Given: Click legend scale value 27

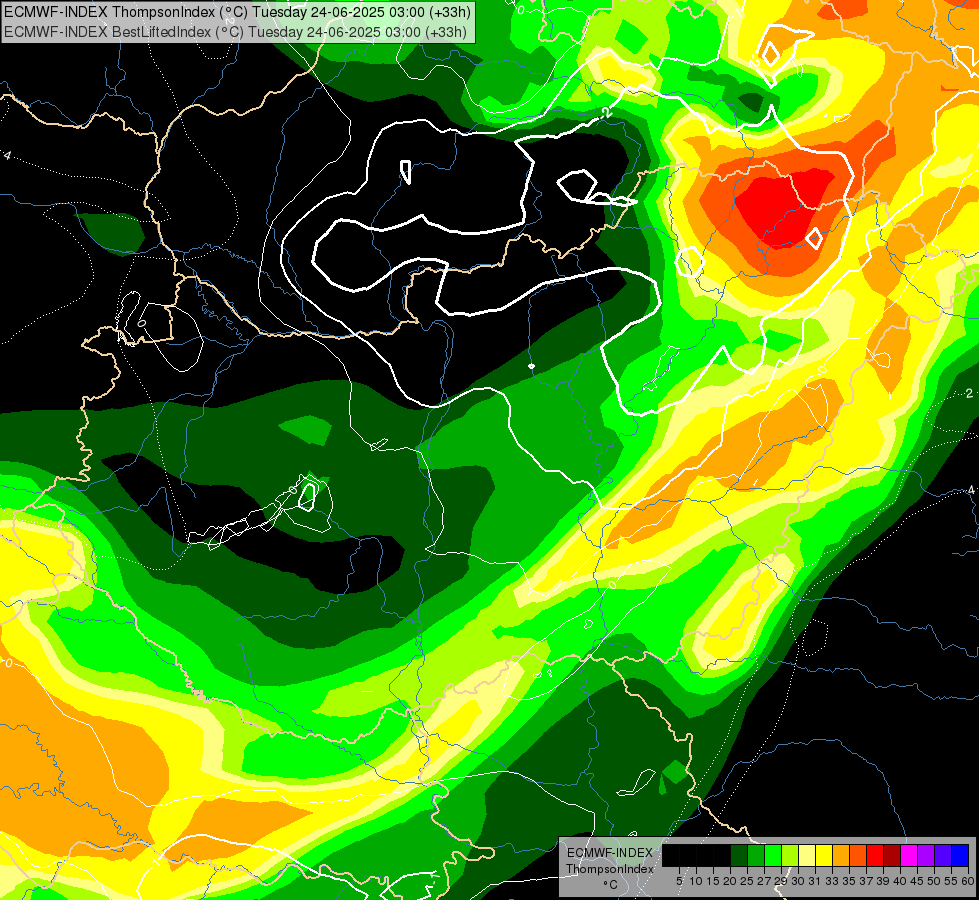Looking at the screenshot, I should (x=764, y=881).
